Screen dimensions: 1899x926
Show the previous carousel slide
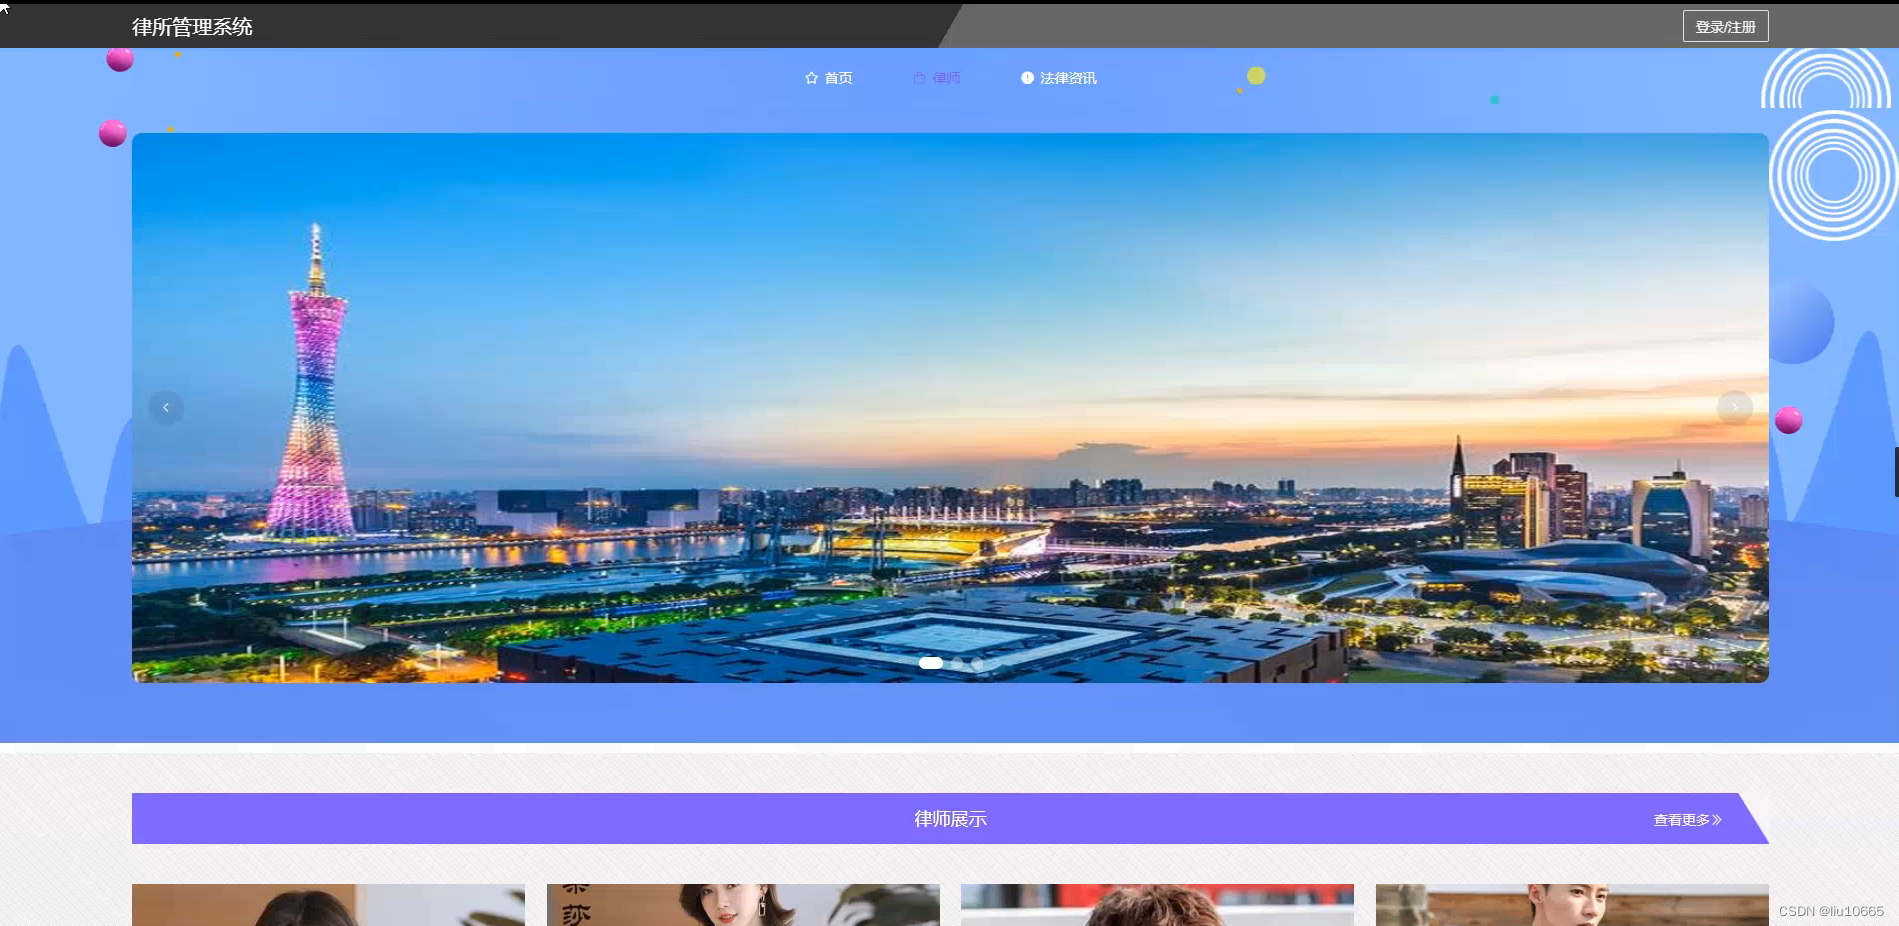tap(166, 408)
